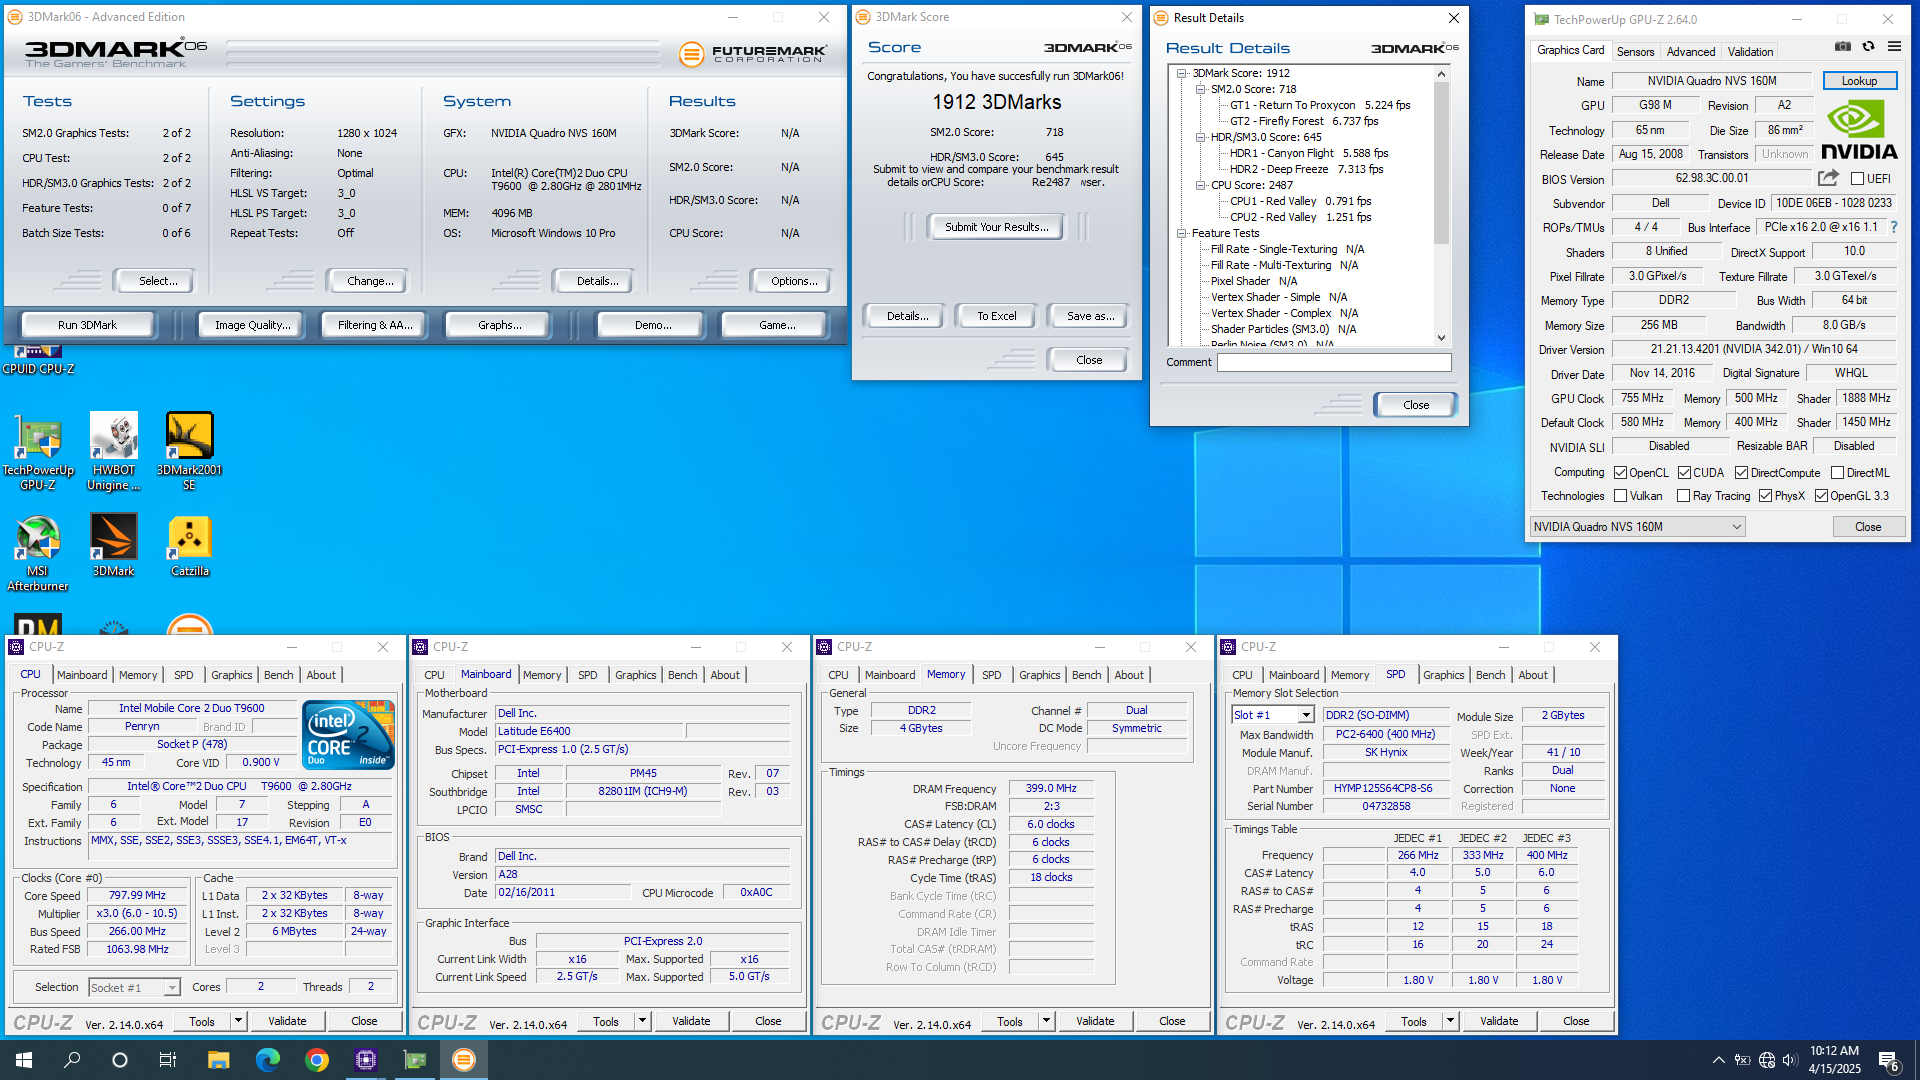The width and height of the screenshot is (1920, 1080).
Task: Open File Explorer from the taskbar
Action: [x=218, y=1060]
